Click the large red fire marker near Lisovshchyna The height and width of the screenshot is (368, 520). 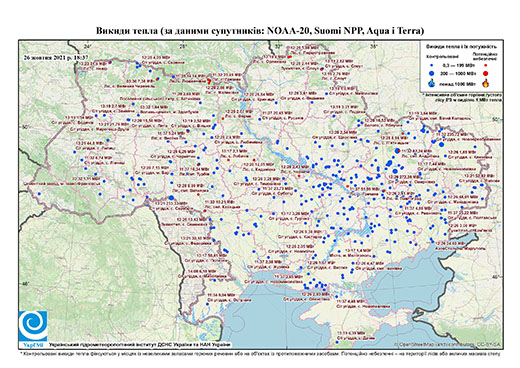pos(209,81)
